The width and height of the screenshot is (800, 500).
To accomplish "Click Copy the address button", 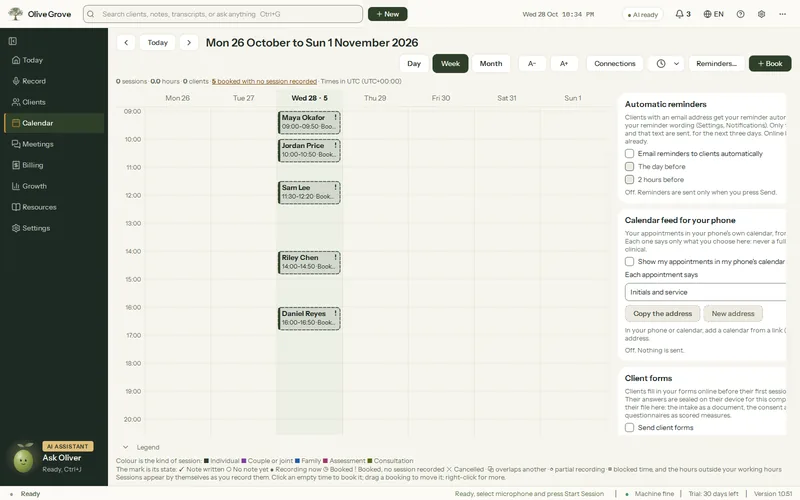I will click(x=662, y=314).
